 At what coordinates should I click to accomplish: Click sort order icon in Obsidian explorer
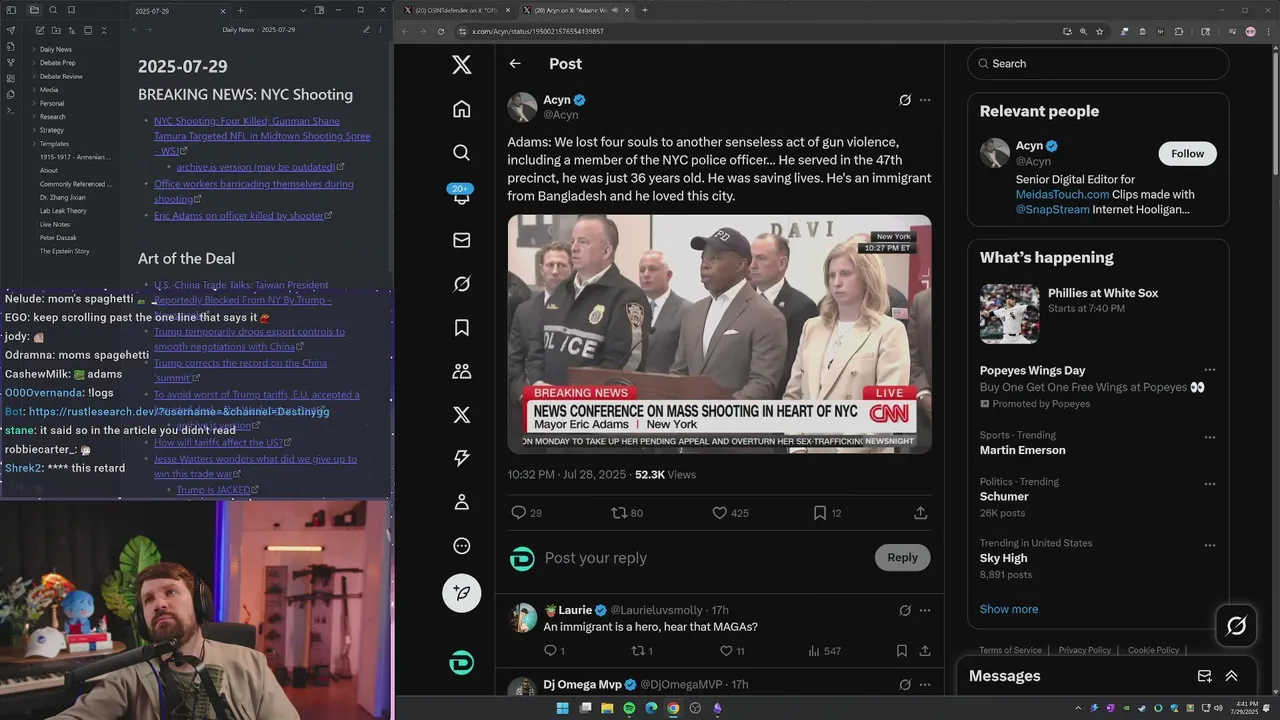click(x=72, y=30)
